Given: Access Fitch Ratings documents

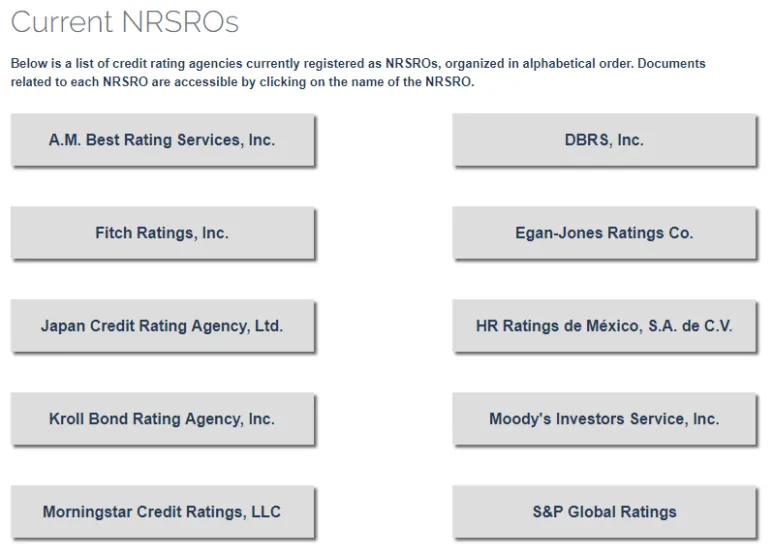Looking at the screenshot, I should tap(162, 233).
